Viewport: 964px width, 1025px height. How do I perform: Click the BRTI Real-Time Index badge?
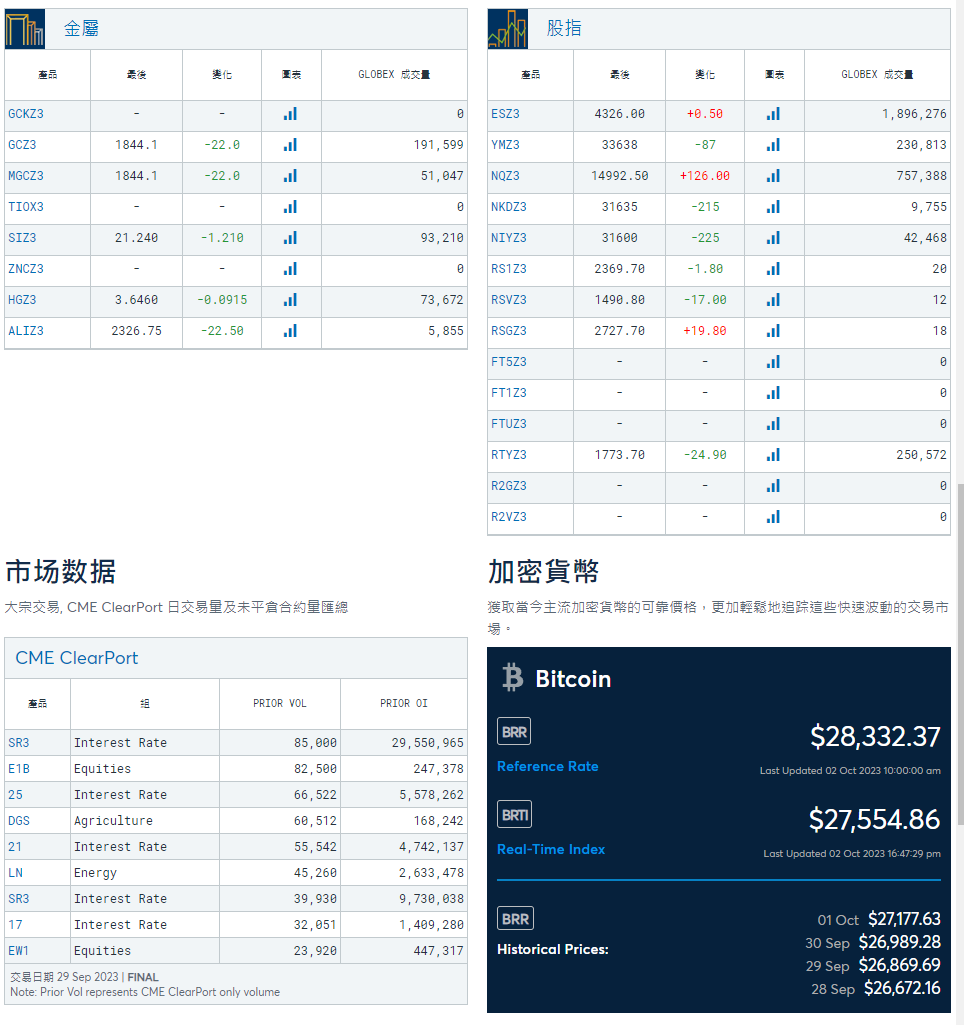[x=515, y=815]
